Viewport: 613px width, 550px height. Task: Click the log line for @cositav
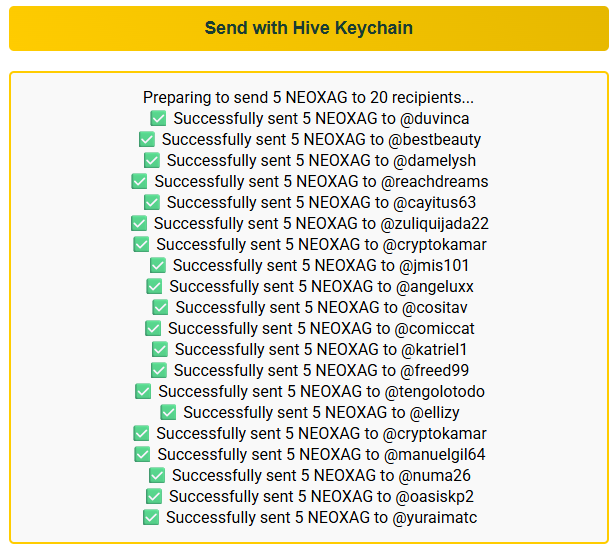[x=310, y=308]
